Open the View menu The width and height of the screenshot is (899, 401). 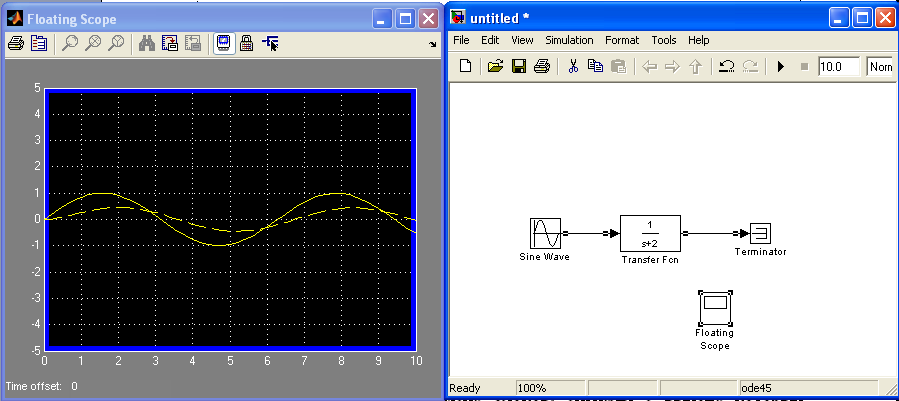[x=522, y=40]
